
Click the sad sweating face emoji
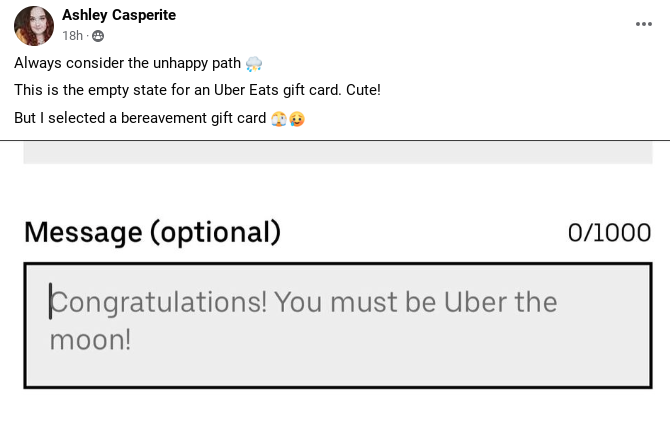tap(297, 118)
